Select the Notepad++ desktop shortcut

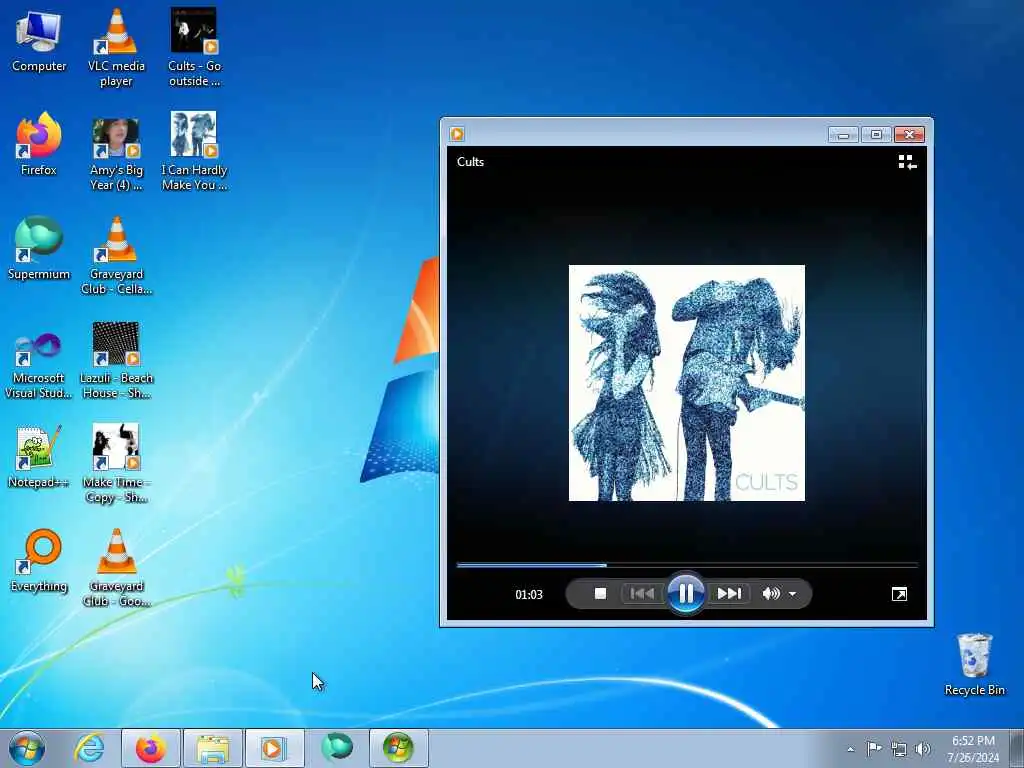tap(39, 456)
